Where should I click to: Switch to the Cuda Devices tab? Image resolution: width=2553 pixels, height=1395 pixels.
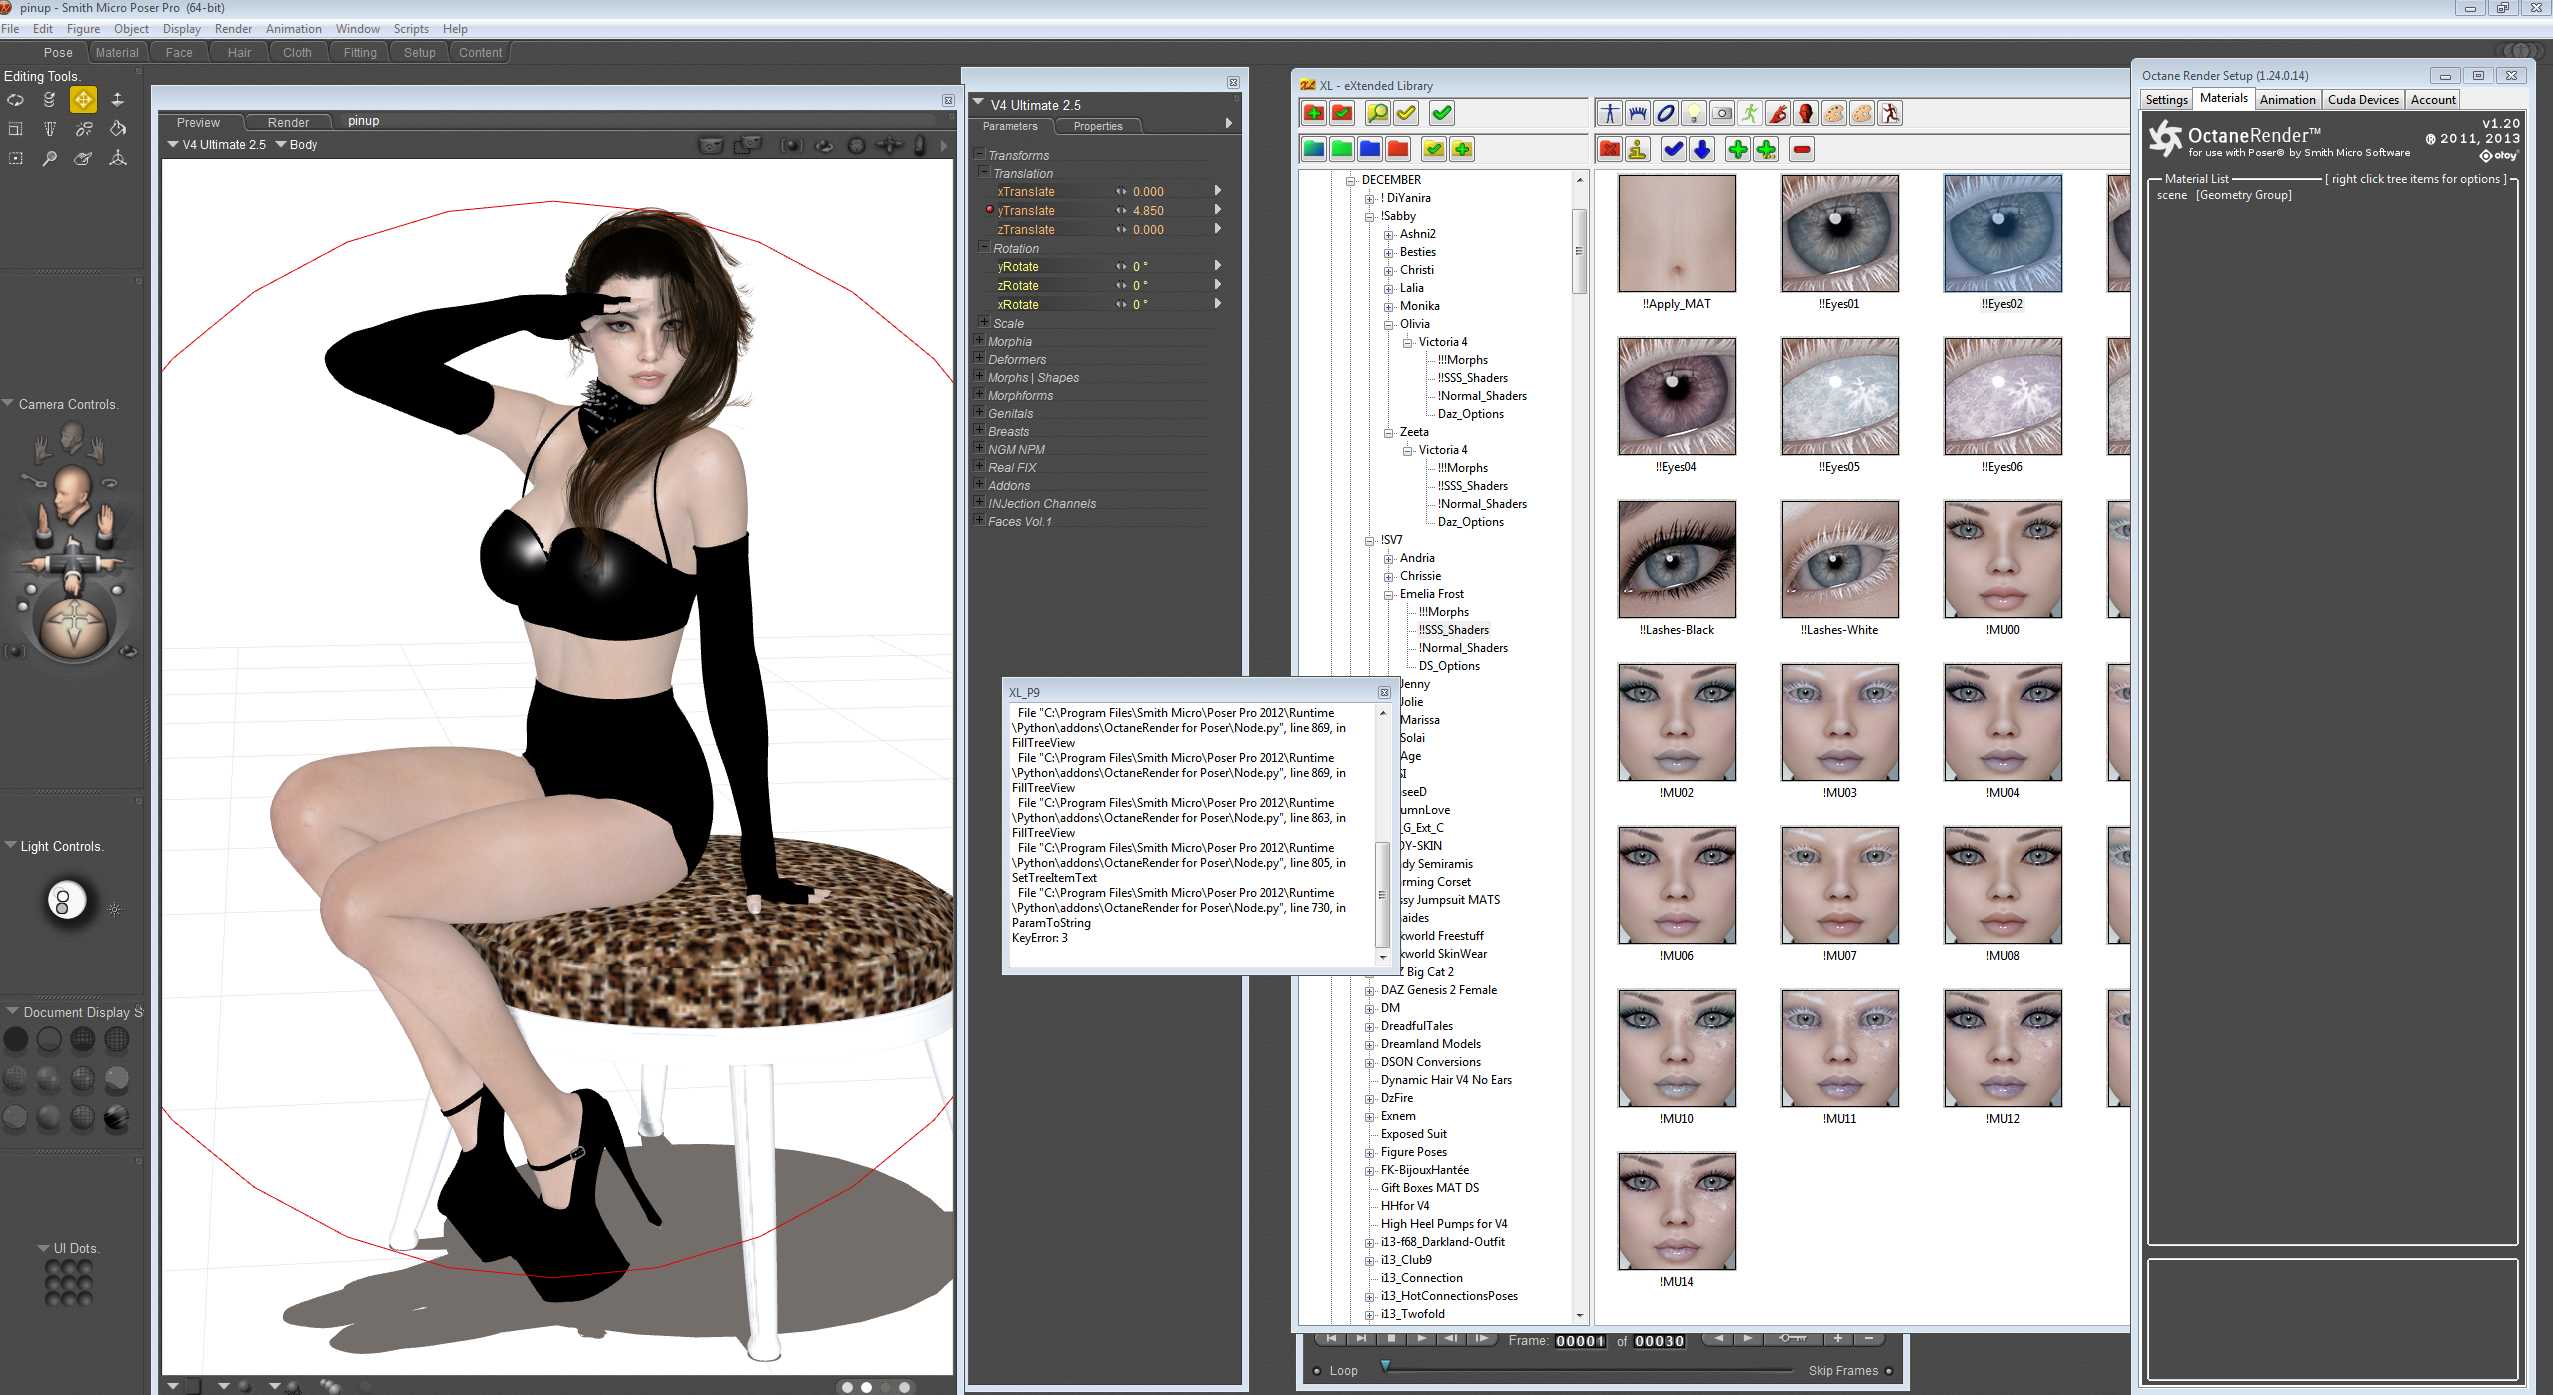point(2362,99)
